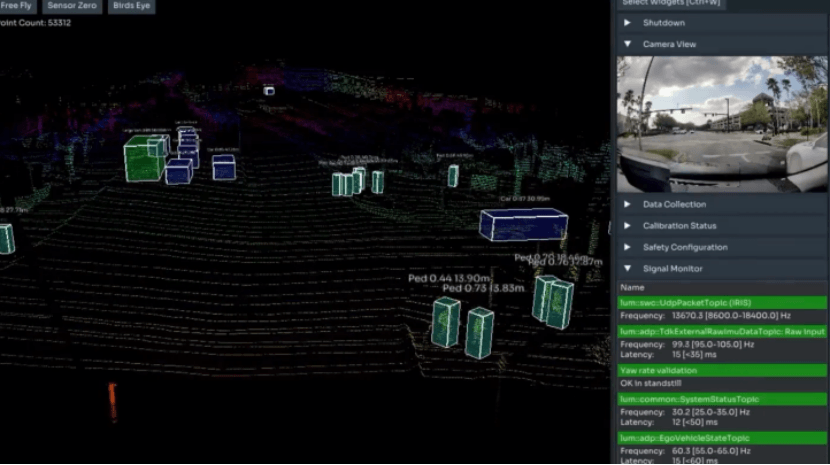Select the EgoVehicleStateTopic signal row
Screen dimensions: 830x465
click(x=722, y=437)
